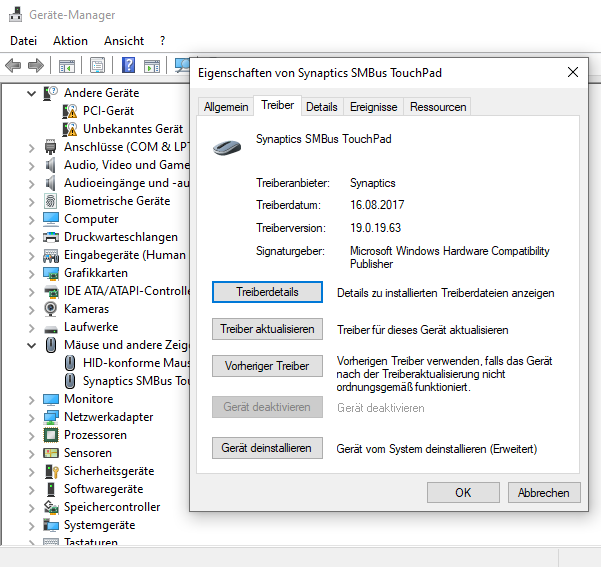Image resolution: width=601 pixels, height=567 pixels.
Task: Confirm the dialog with OK
Action: [x=463, y=493]
